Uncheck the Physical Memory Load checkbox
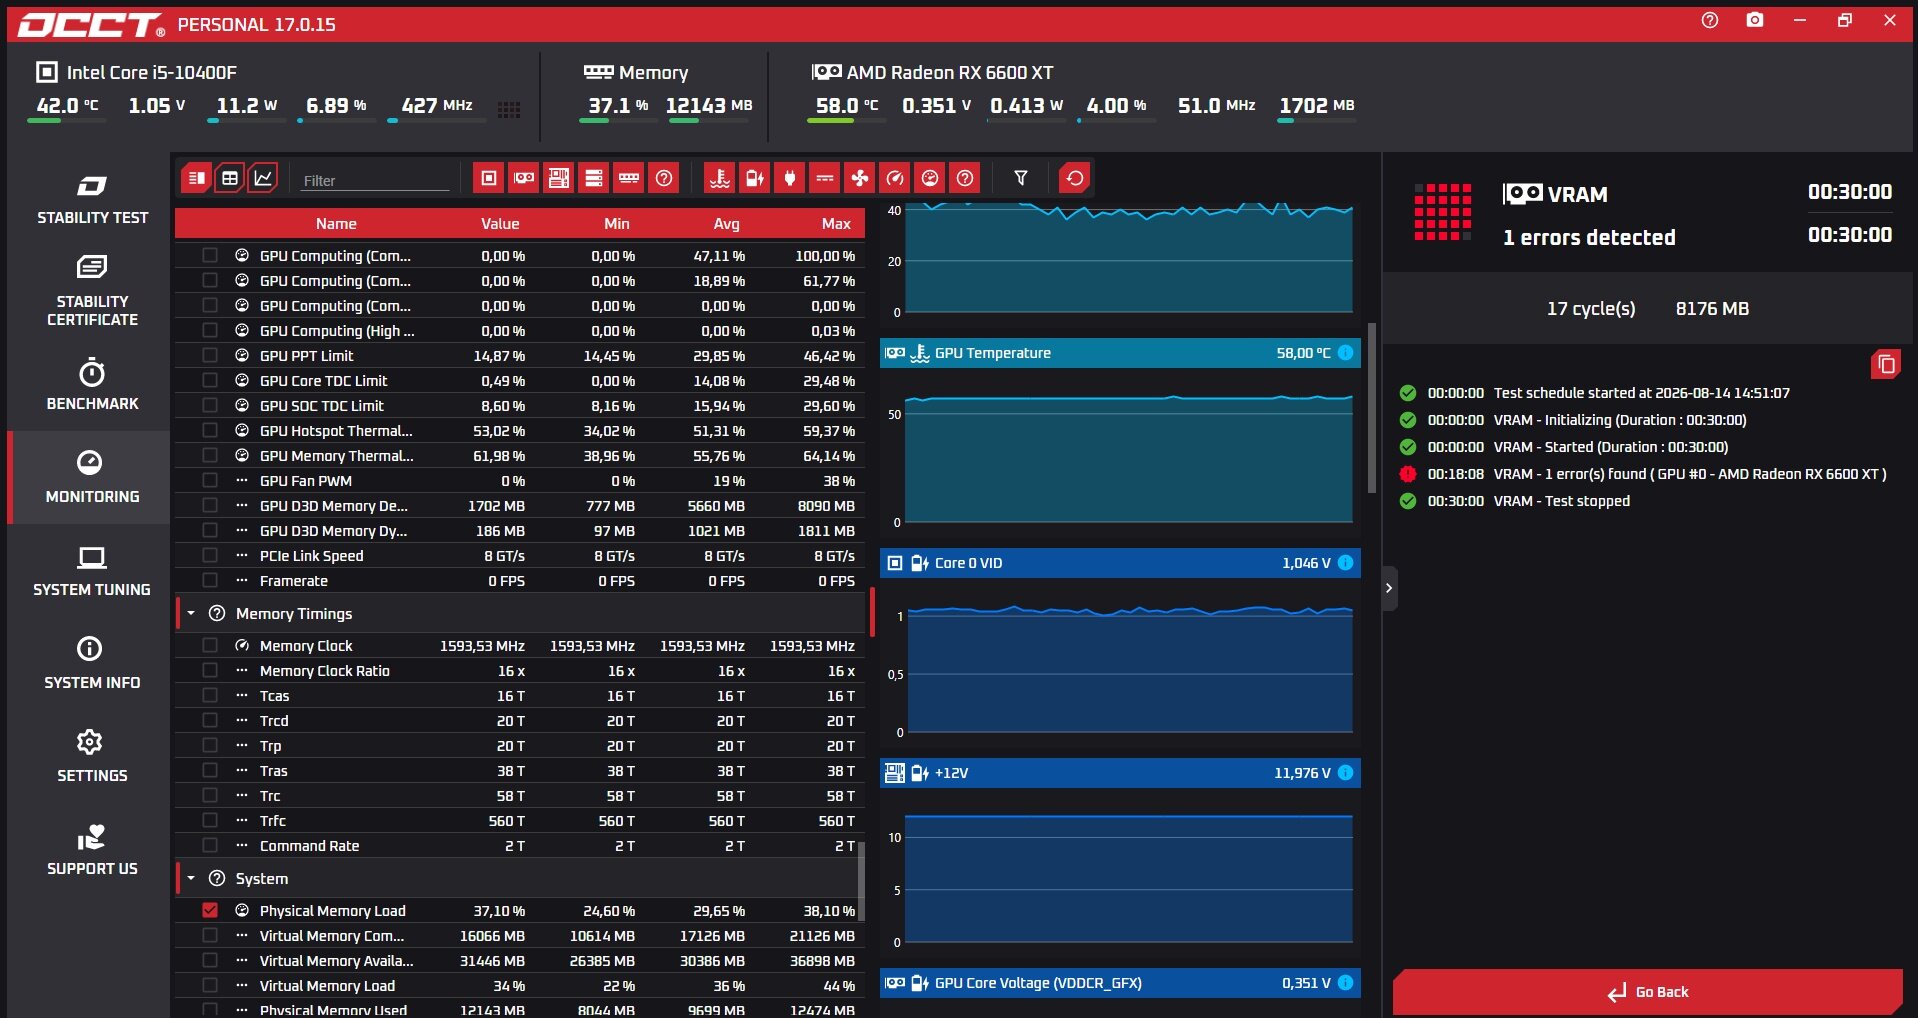 pos(210,910)
